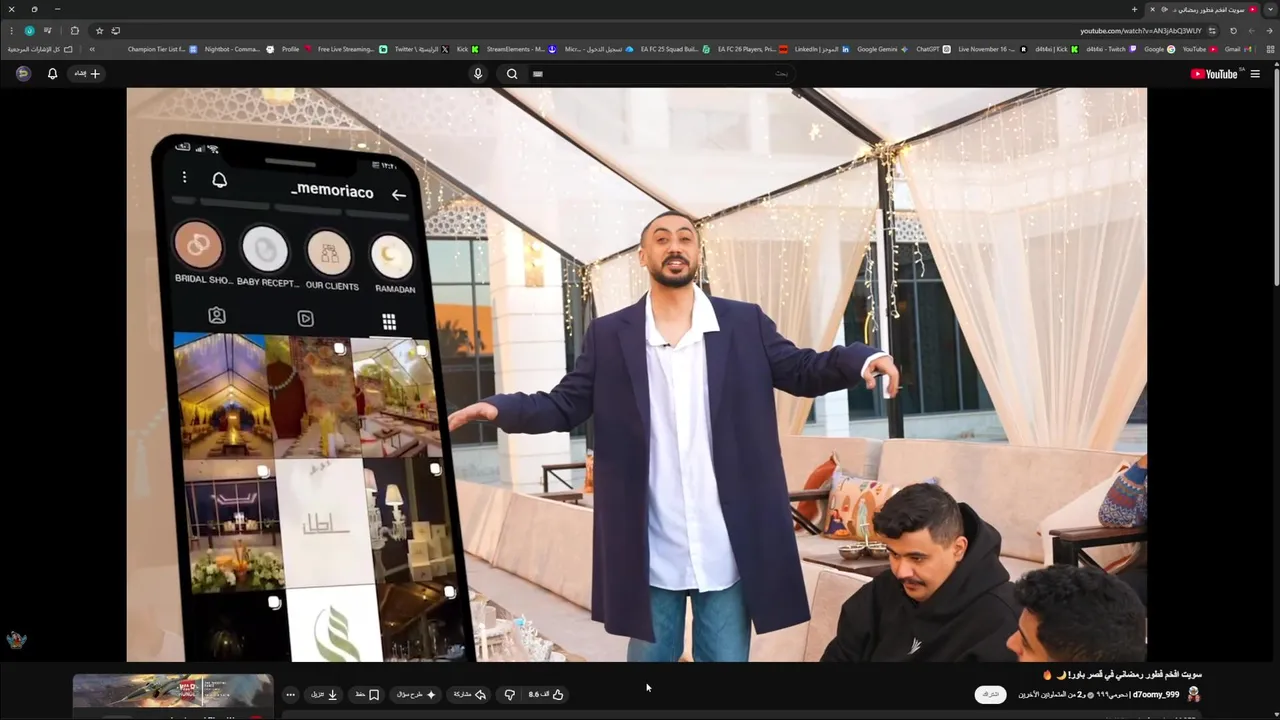Open All Bookmarks folder
The width and height of the screenshot is (1280, 720).
[x=40, y=49]
